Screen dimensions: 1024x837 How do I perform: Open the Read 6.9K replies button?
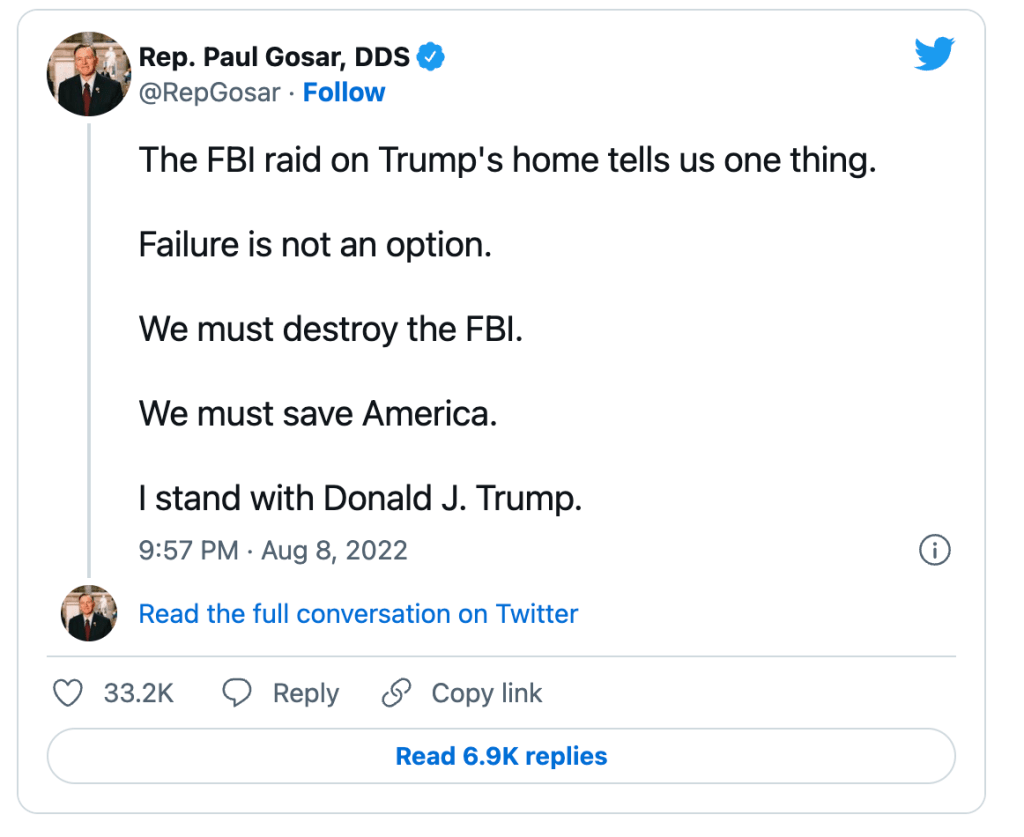pos(501,756)
